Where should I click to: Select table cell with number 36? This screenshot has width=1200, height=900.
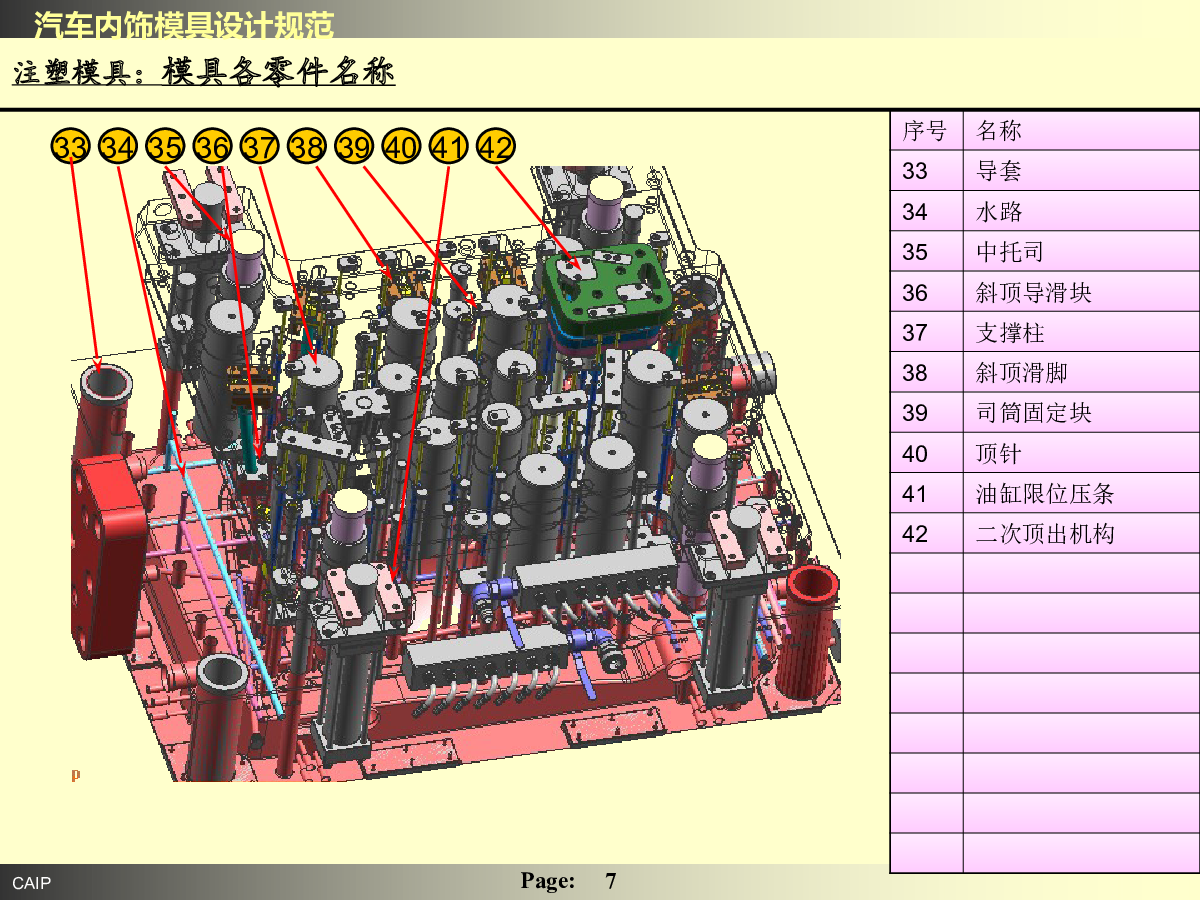coord(926,292)
